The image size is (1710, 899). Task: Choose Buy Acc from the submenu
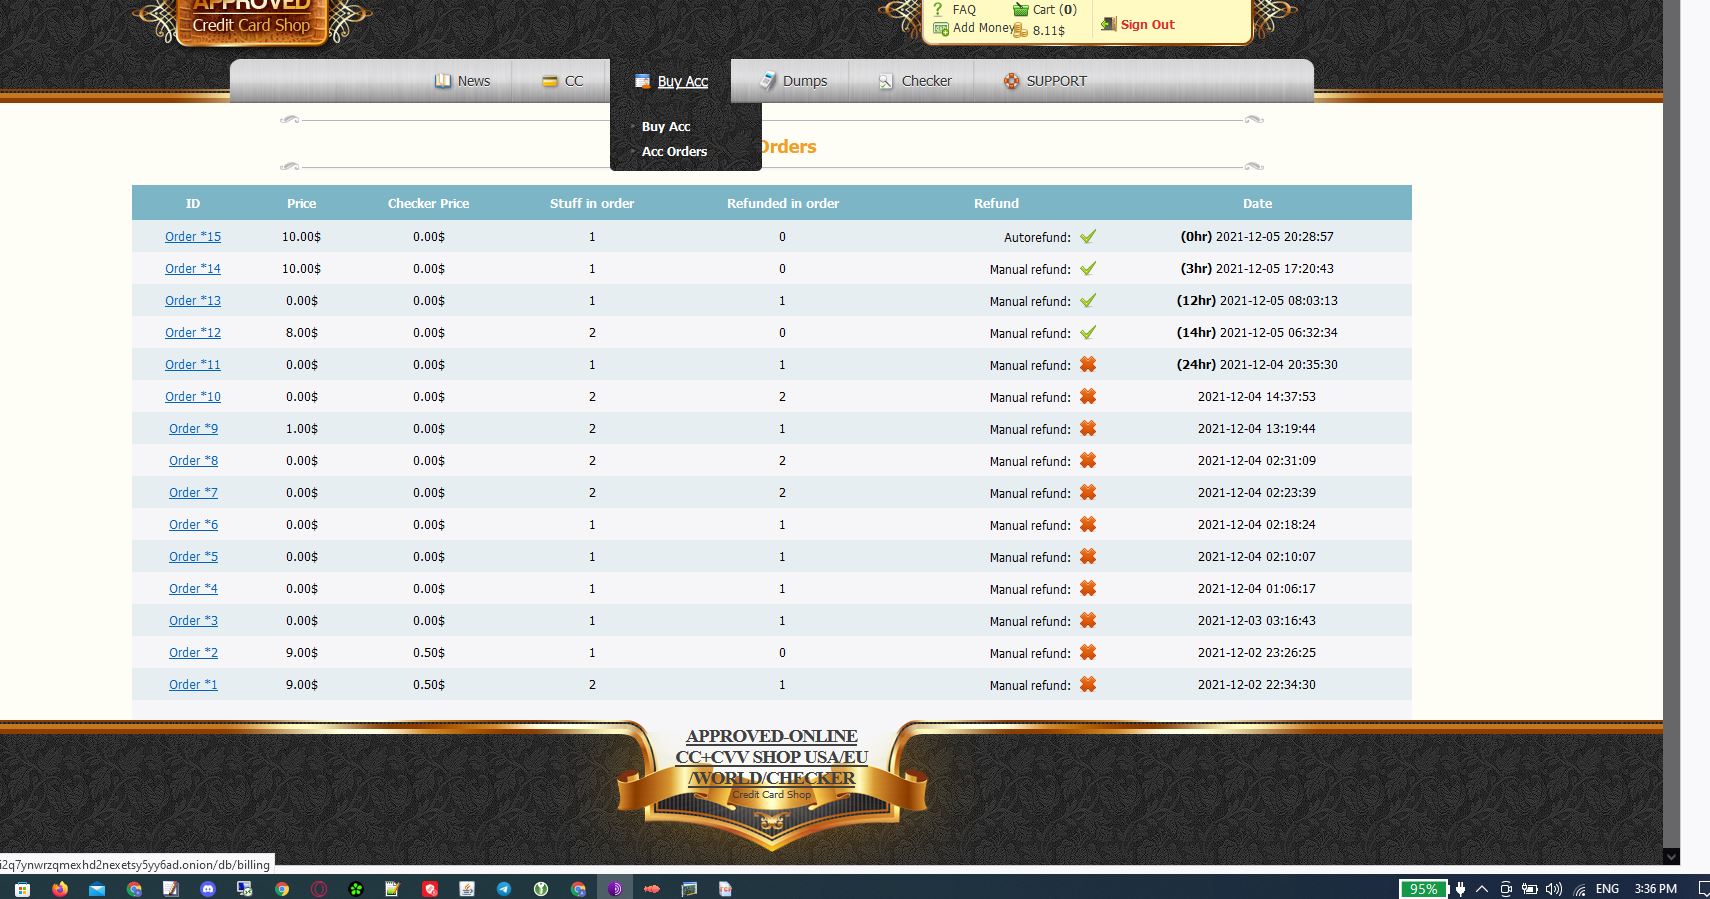tap(666, 127)
